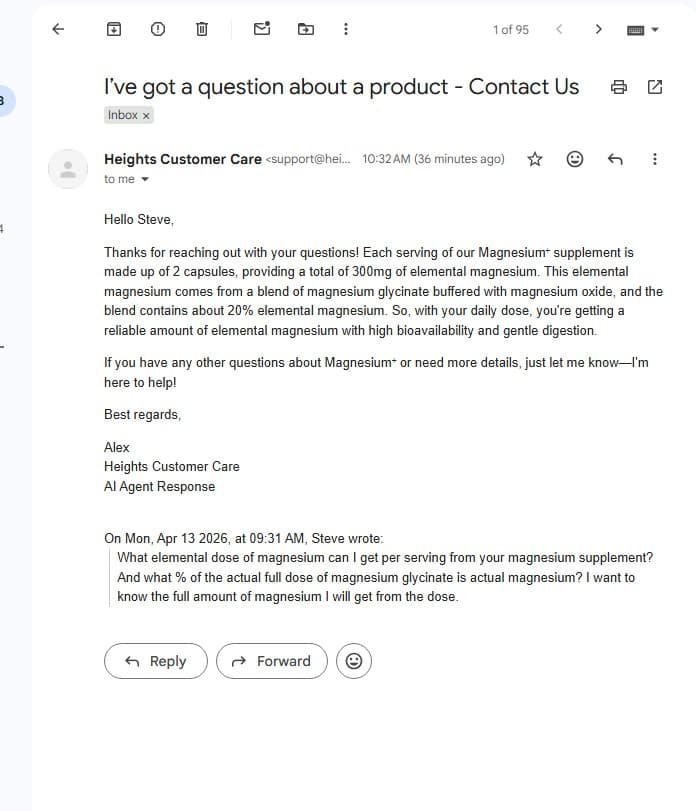Remove the Inbox label from the email
The width and height of the screenshot is (696, 811).
[146, 115]
